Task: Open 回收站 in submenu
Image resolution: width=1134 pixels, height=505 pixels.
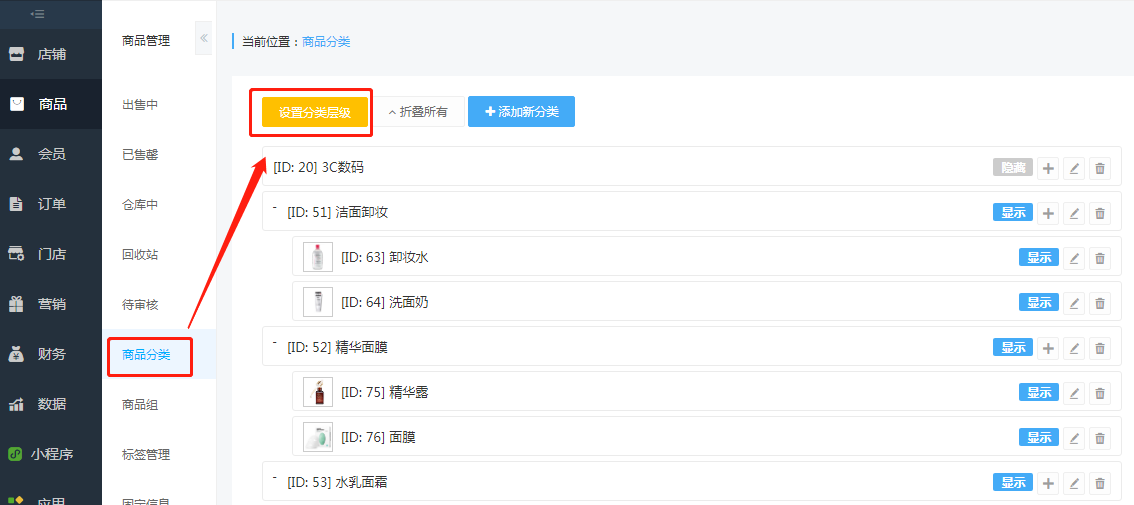Action: click(140, 255)
